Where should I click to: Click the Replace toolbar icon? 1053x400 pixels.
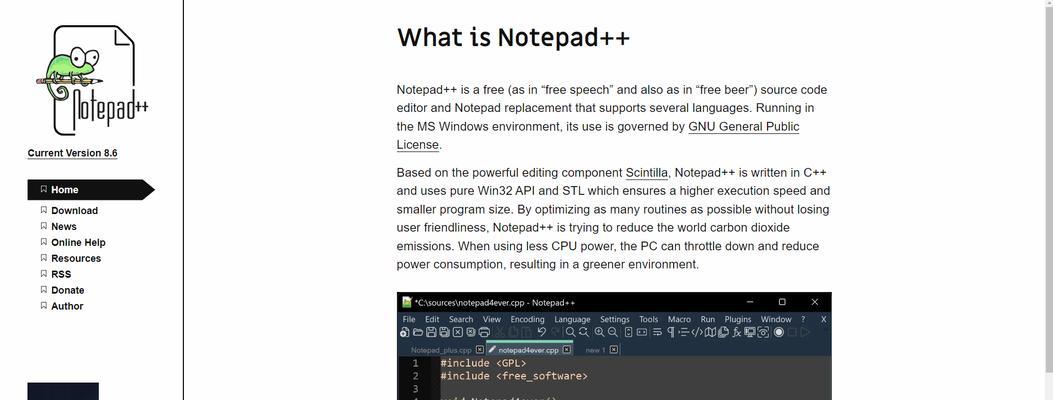584,332
